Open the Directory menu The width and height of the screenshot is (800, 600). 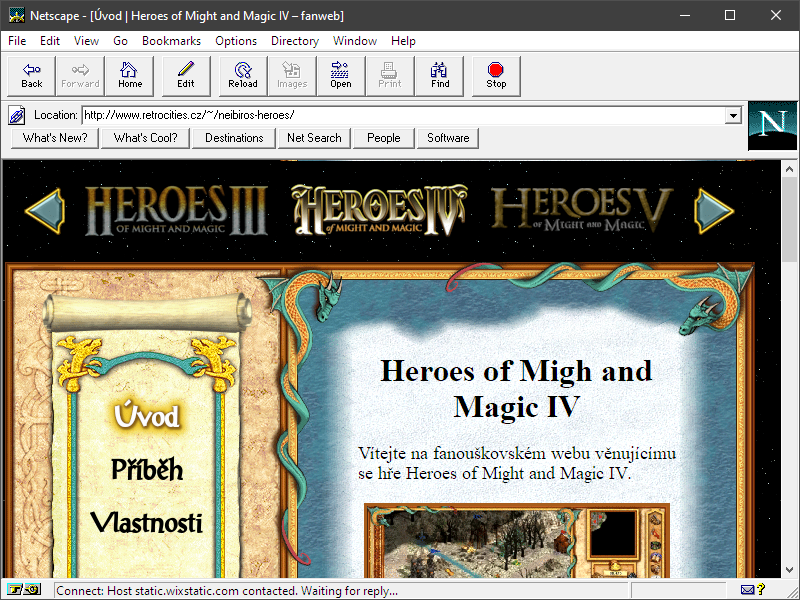[x=294, y=41]
